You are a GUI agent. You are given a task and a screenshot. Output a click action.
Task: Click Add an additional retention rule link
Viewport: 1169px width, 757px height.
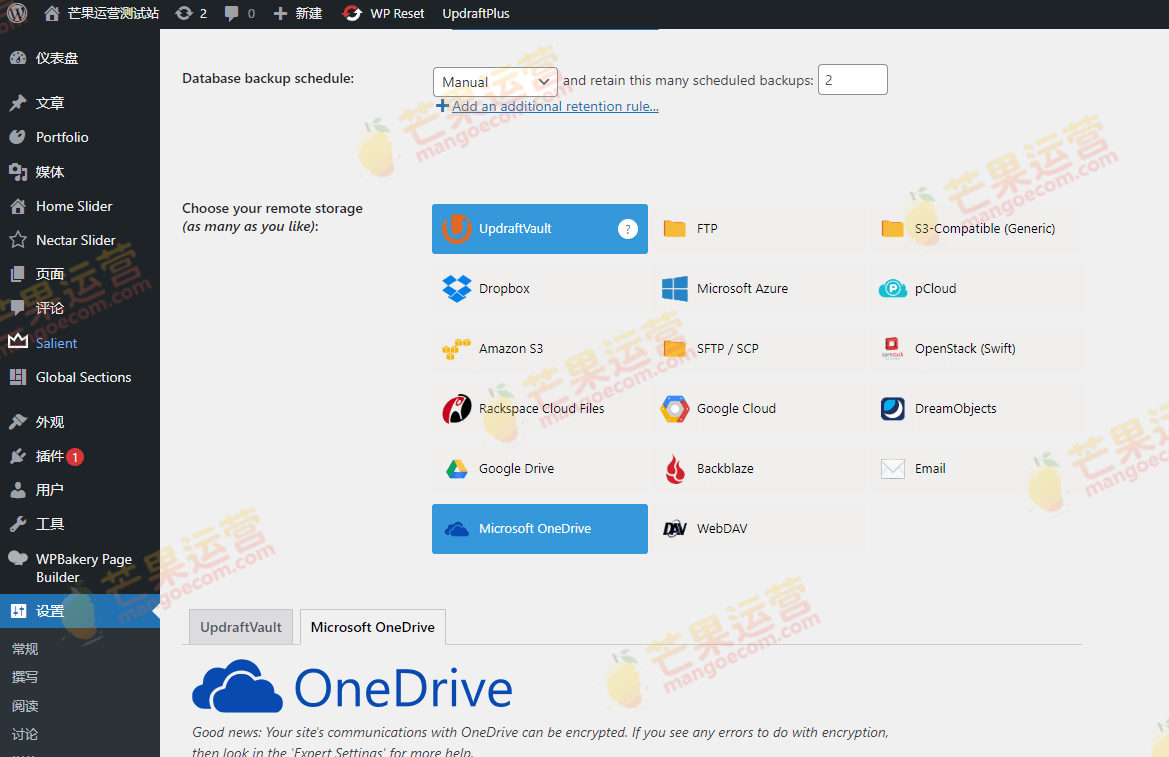click(x=555, y=106)
